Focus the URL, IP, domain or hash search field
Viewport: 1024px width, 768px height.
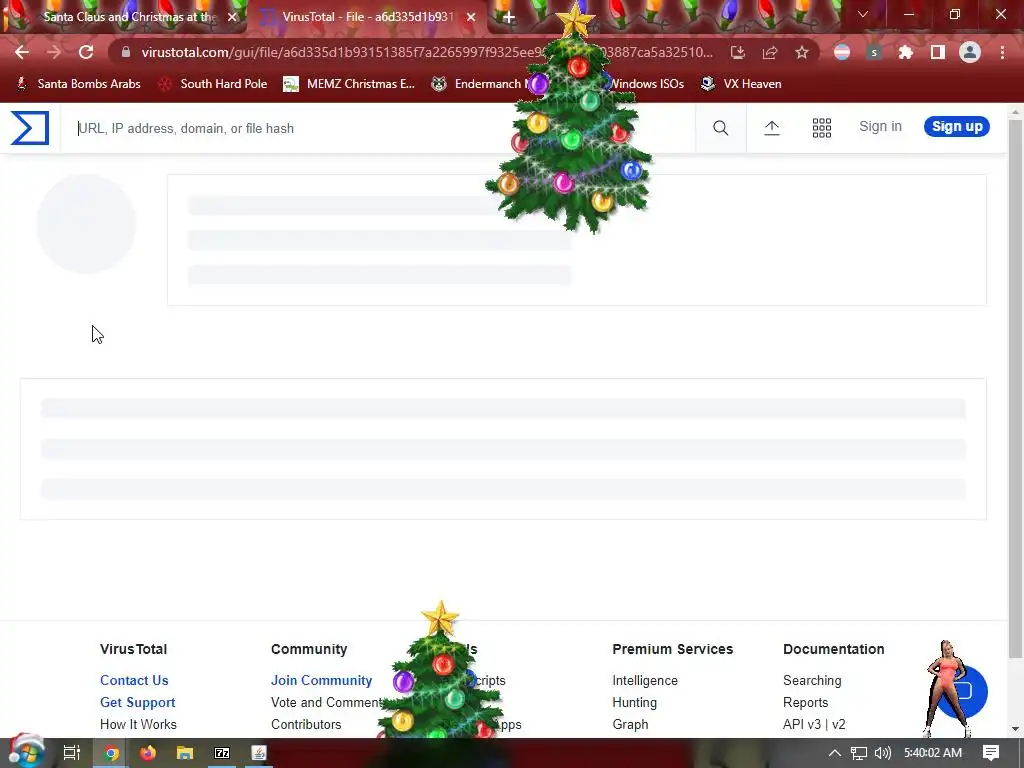pos(377,128)
